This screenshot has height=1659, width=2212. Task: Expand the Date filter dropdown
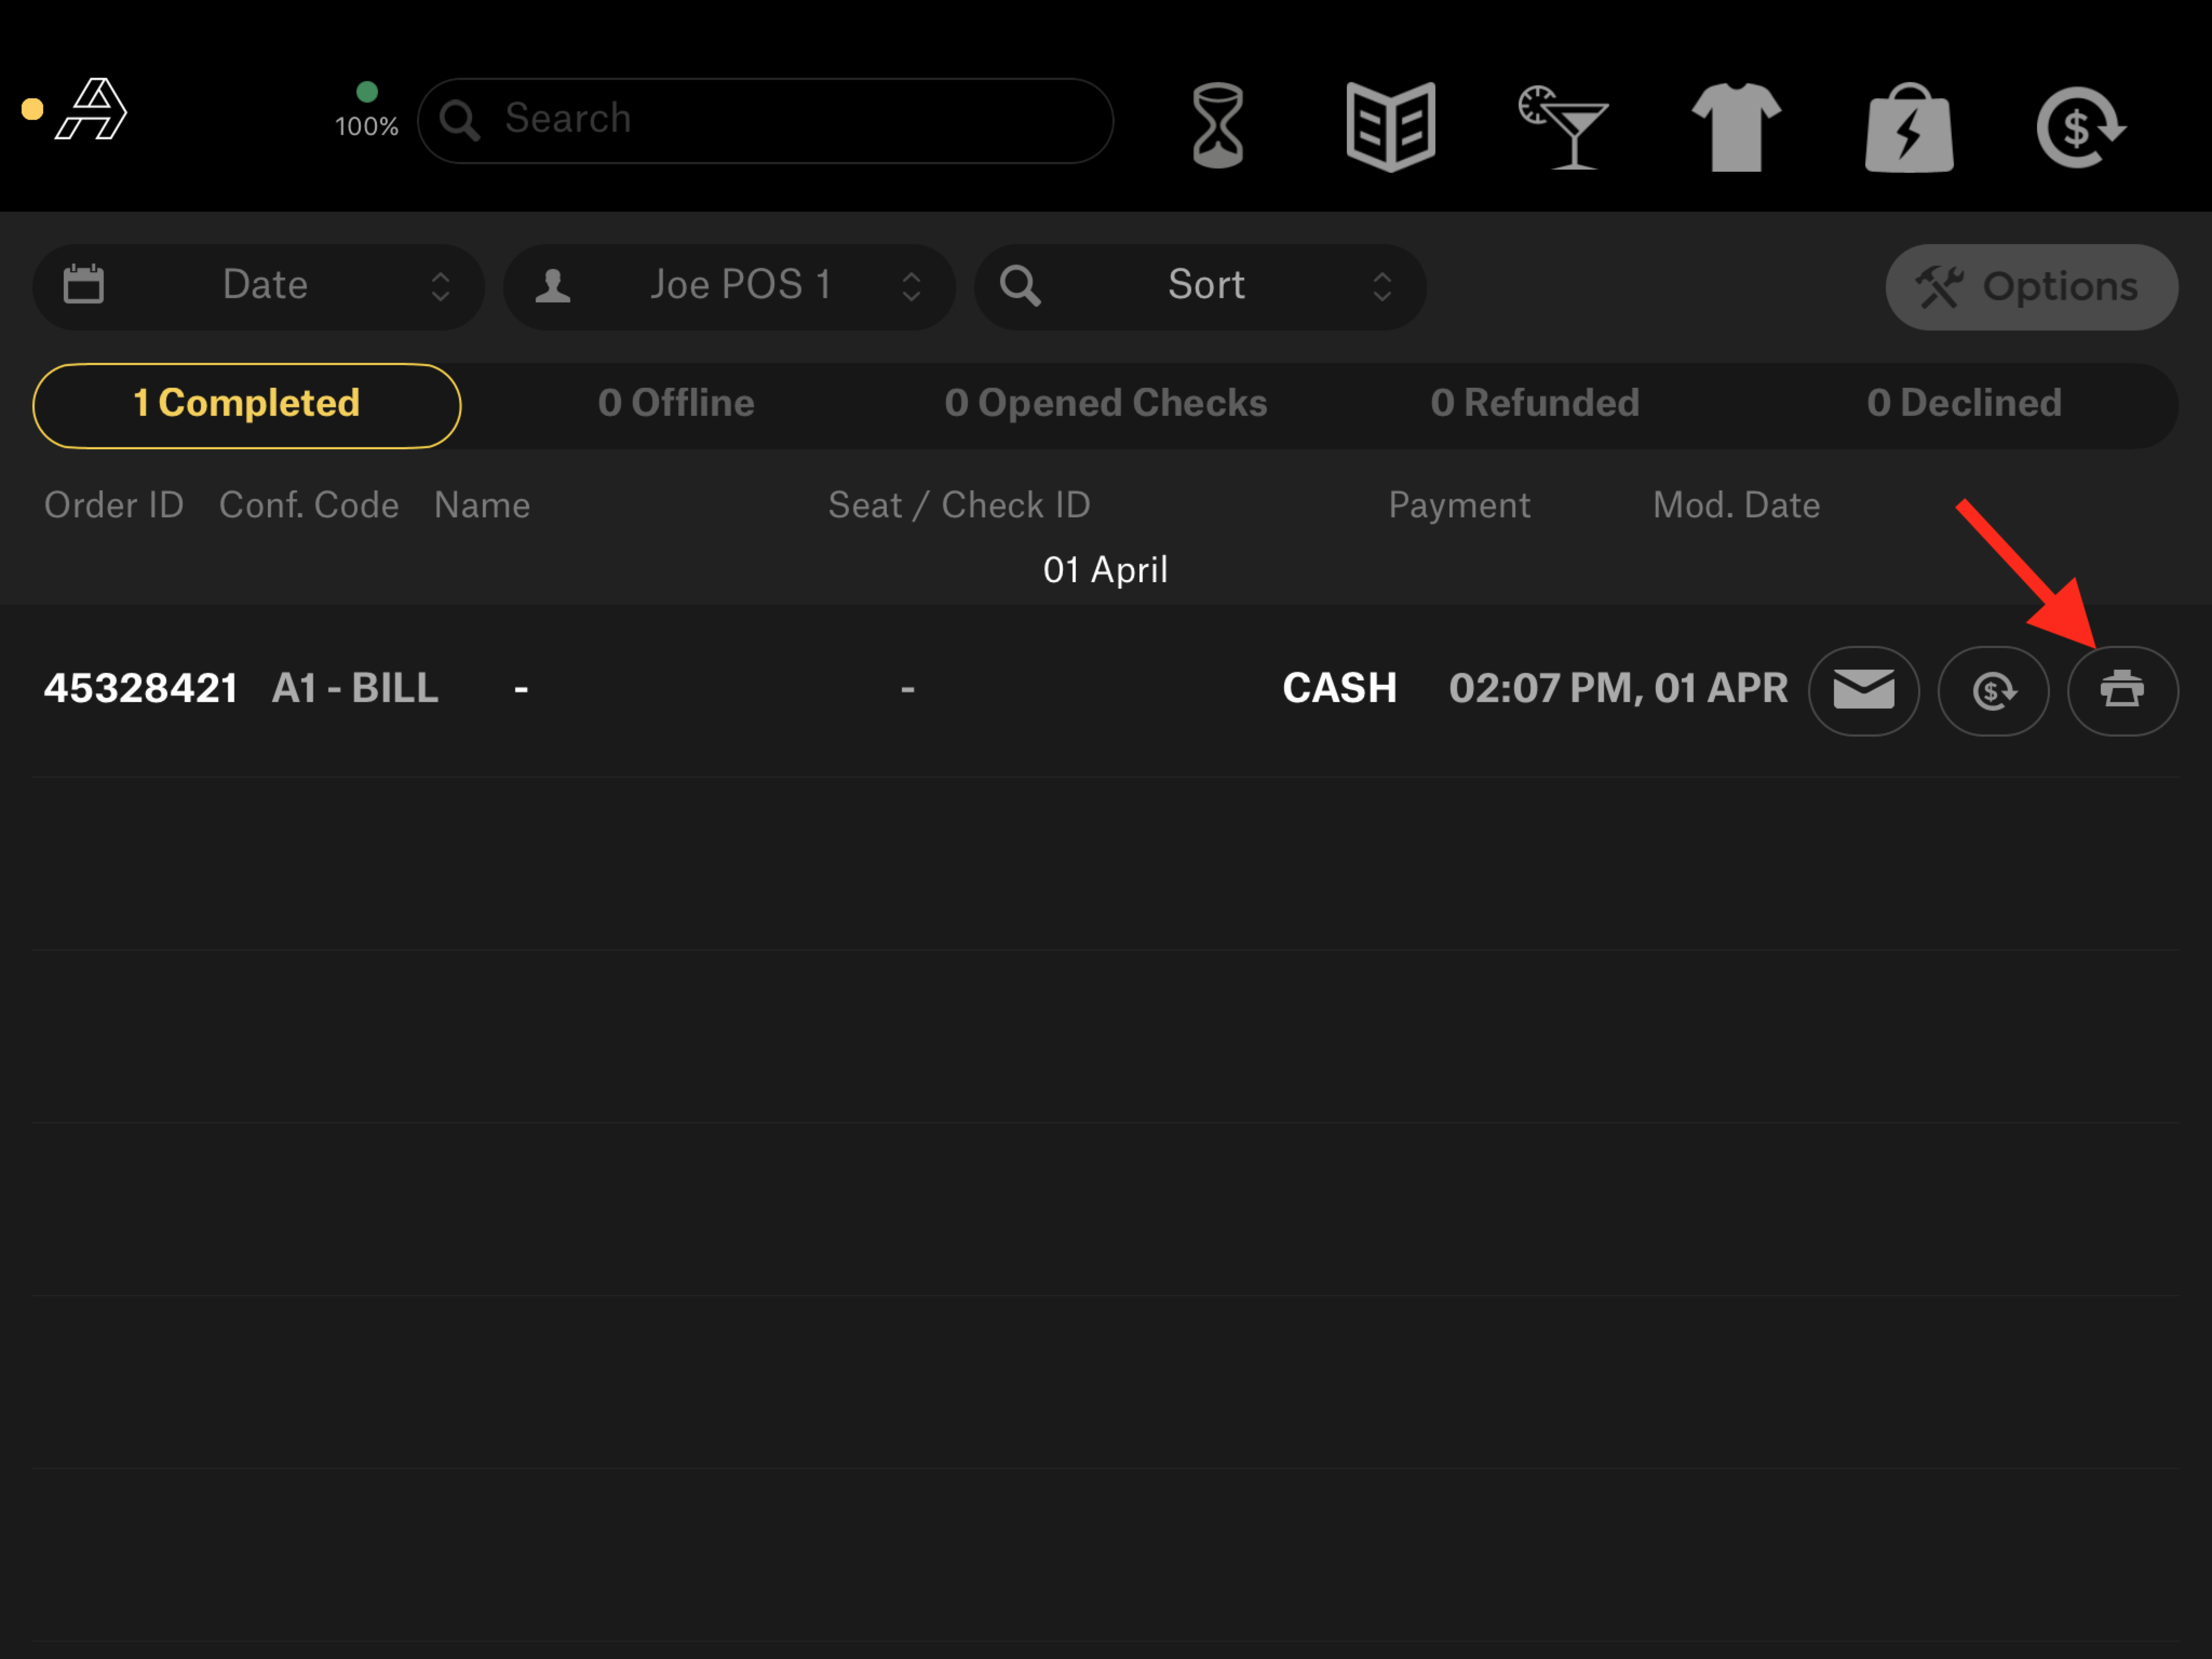click(258, 286)
